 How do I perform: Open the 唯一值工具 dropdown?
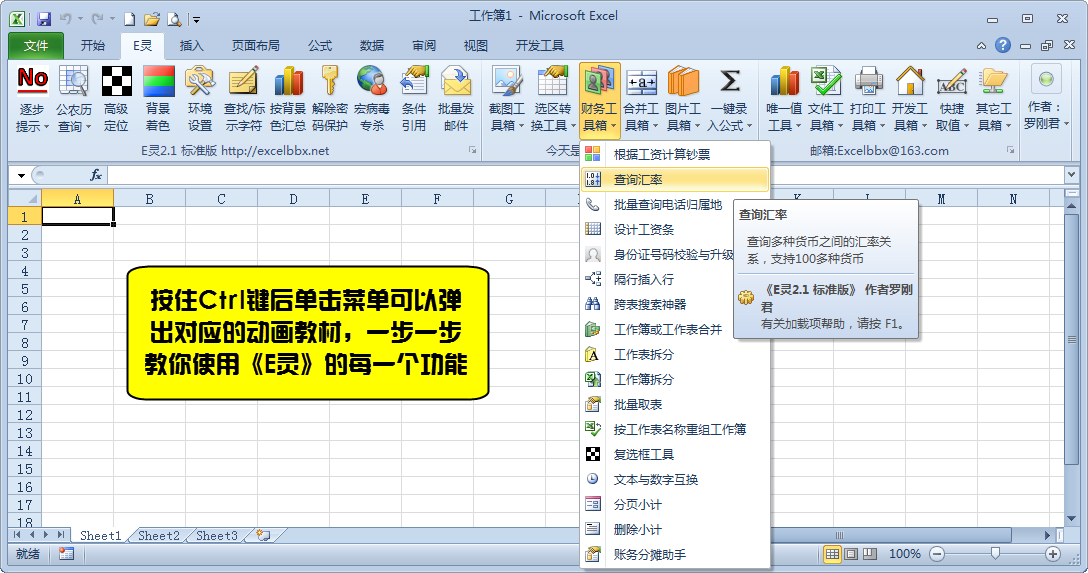tap(784, 99)
